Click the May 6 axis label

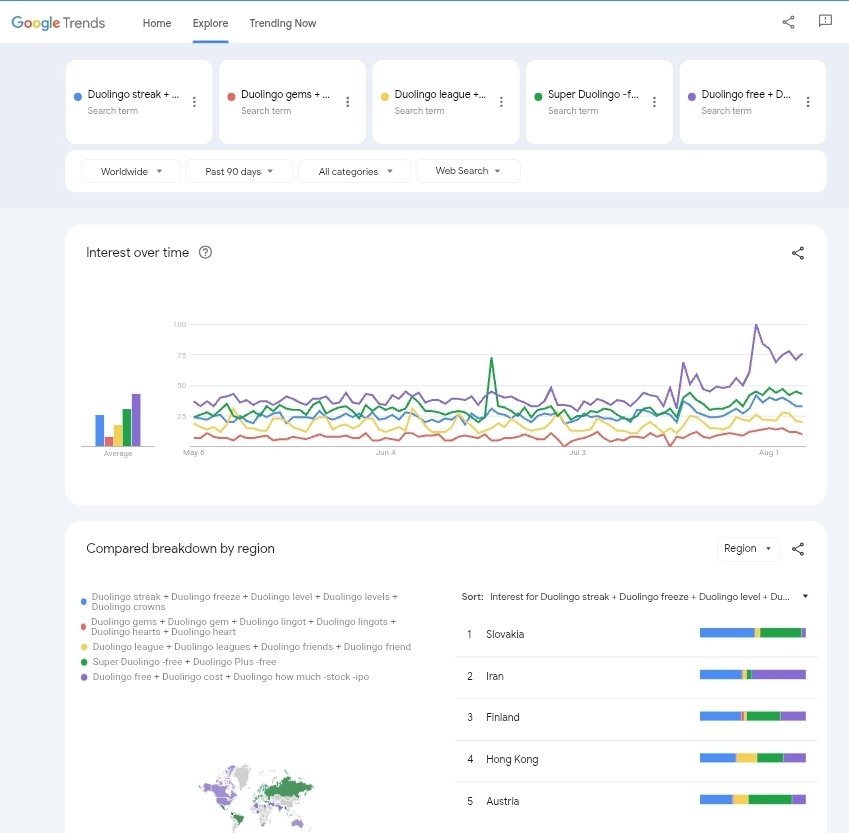[x=193, y=453]
